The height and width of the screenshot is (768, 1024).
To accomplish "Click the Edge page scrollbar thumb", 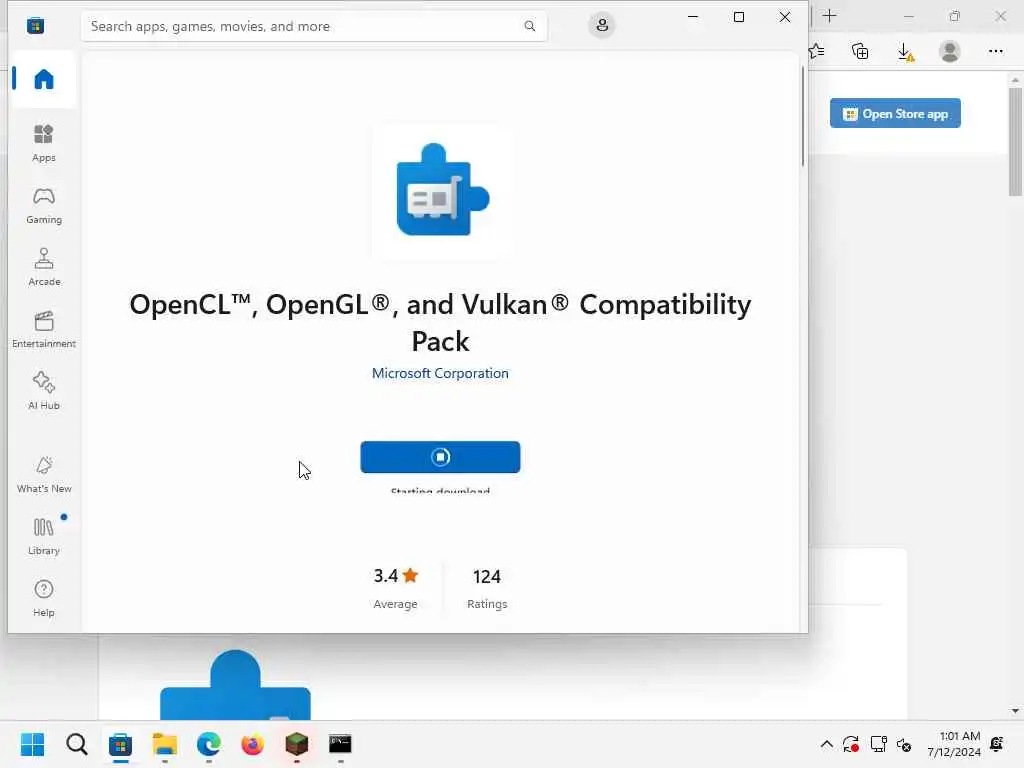I will click(x=1015, y=141).
